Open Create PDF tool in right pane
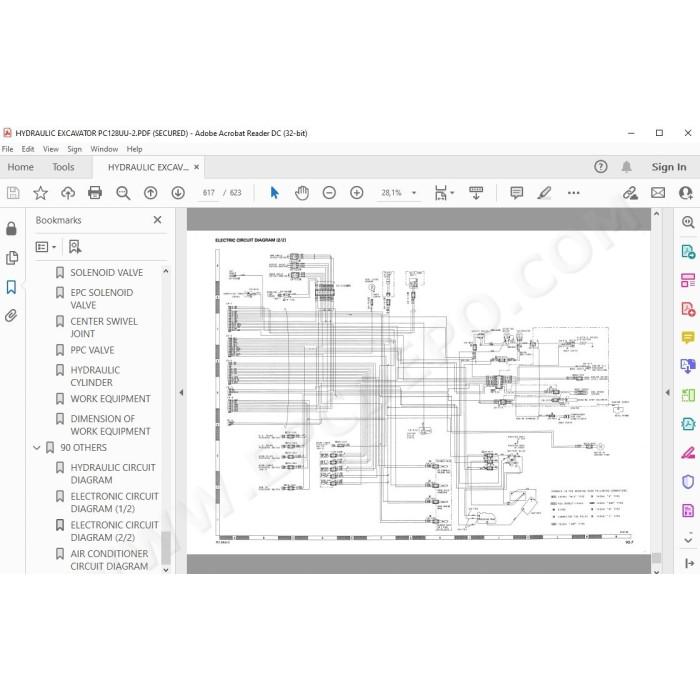This screenshot has width=700, height=700. pos(688,309)
